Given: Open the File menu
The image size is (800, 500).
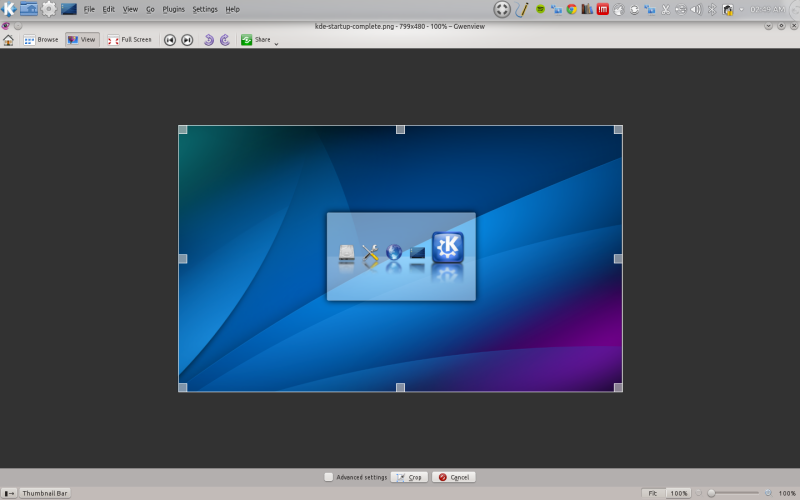Looking at the screenshot, I should pyautogui.click(x=89, y=9).
